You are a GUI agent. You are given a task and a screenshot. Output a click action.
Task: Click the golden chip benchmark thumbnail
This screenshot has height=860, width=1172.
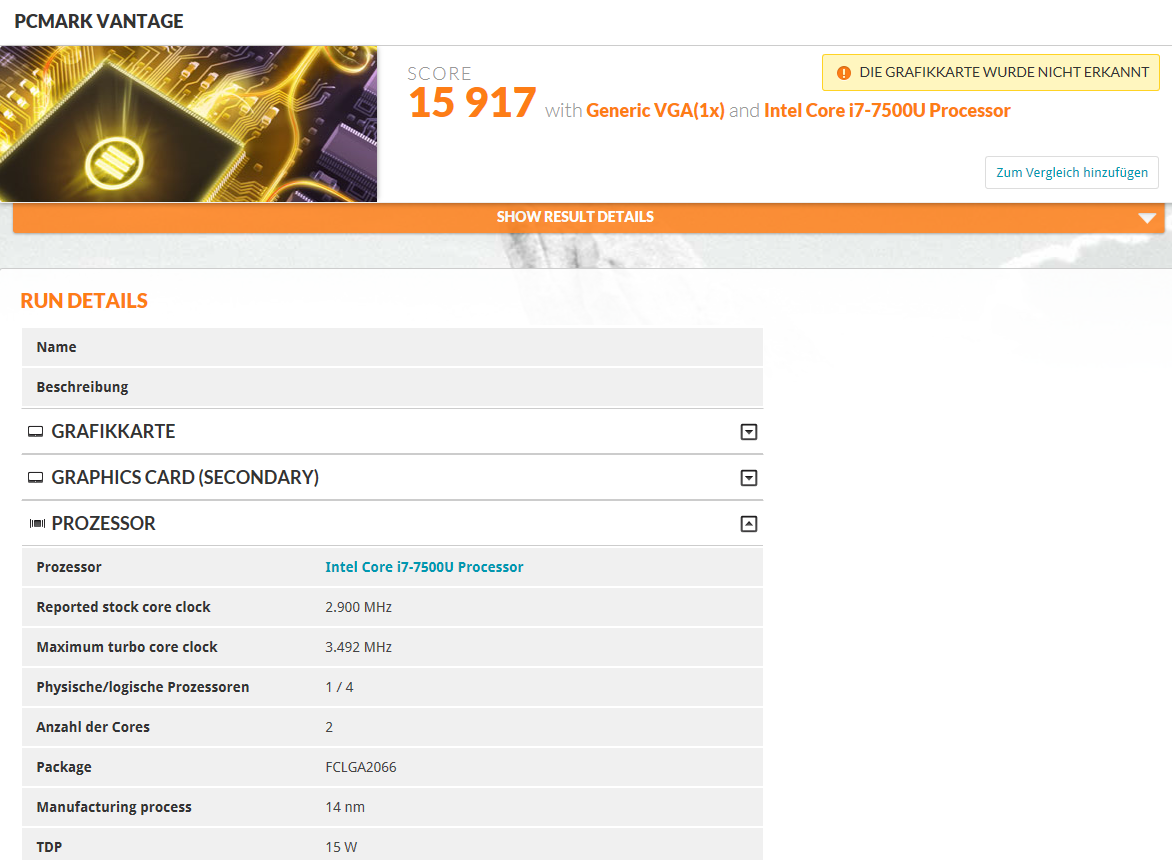point(188,124)
